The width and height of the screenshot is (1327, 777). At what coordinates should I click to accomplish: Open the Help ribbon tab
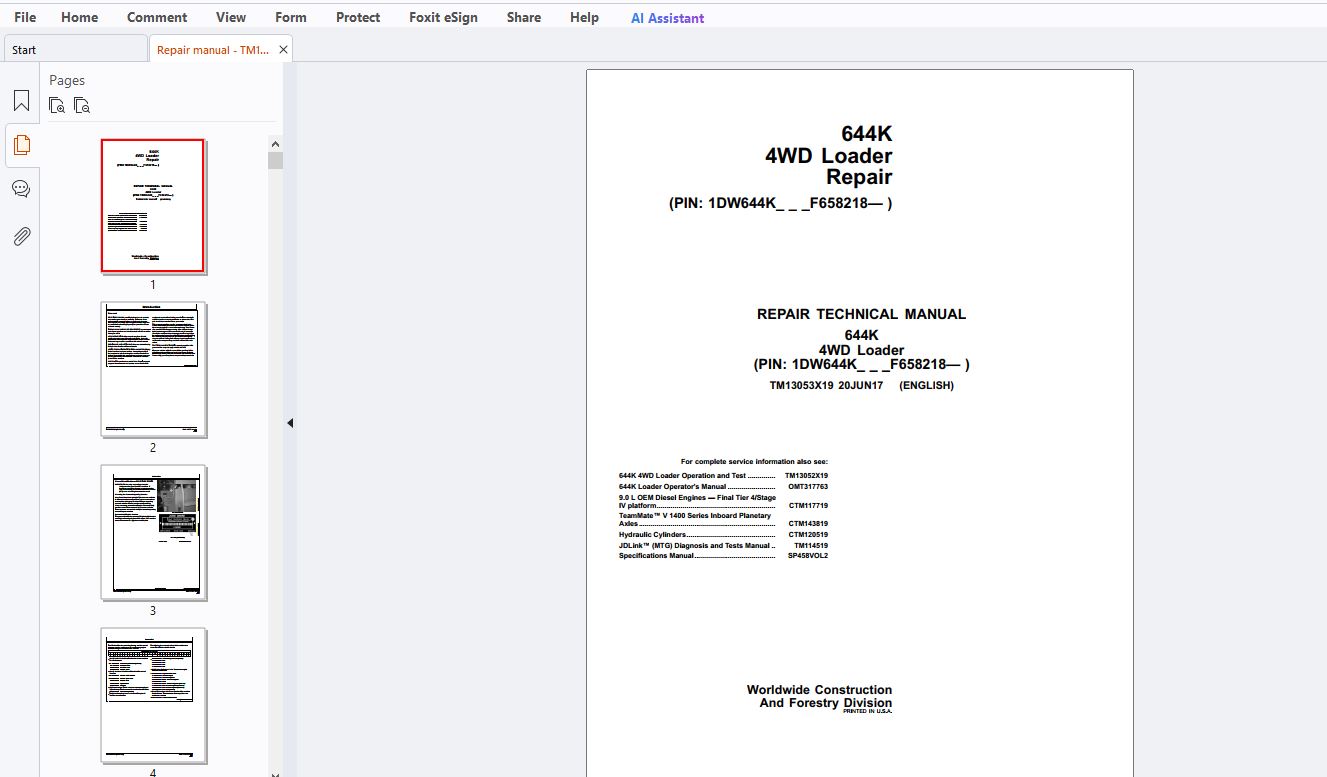coord(584,17)
